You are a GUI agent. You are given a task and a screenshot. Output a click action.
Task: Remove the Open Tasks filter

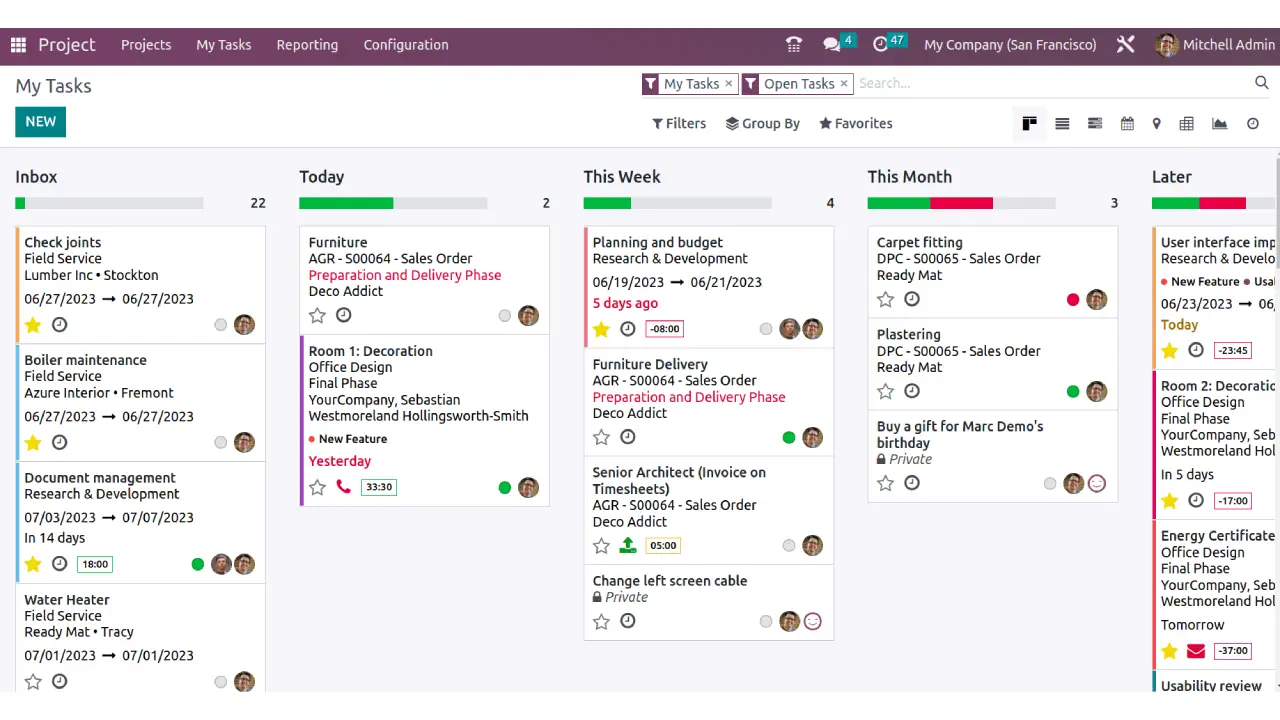[843, 83]
